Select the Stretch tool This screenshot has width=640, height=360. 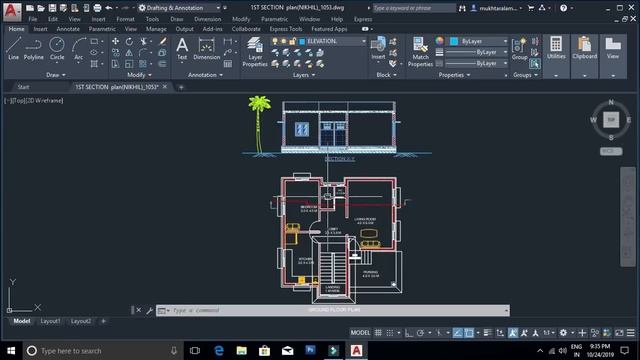pos(116,64)
